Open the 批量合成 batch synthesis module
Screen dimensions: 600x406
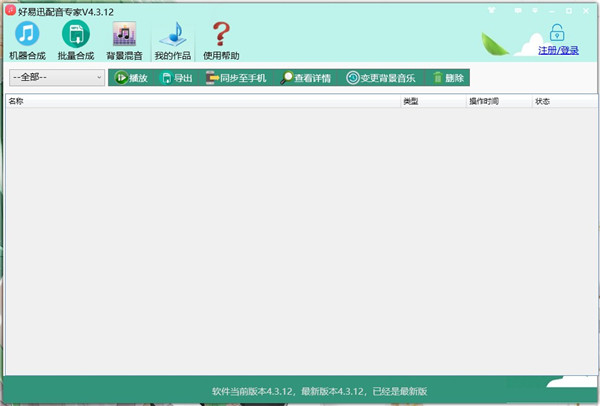coord(77,40)
